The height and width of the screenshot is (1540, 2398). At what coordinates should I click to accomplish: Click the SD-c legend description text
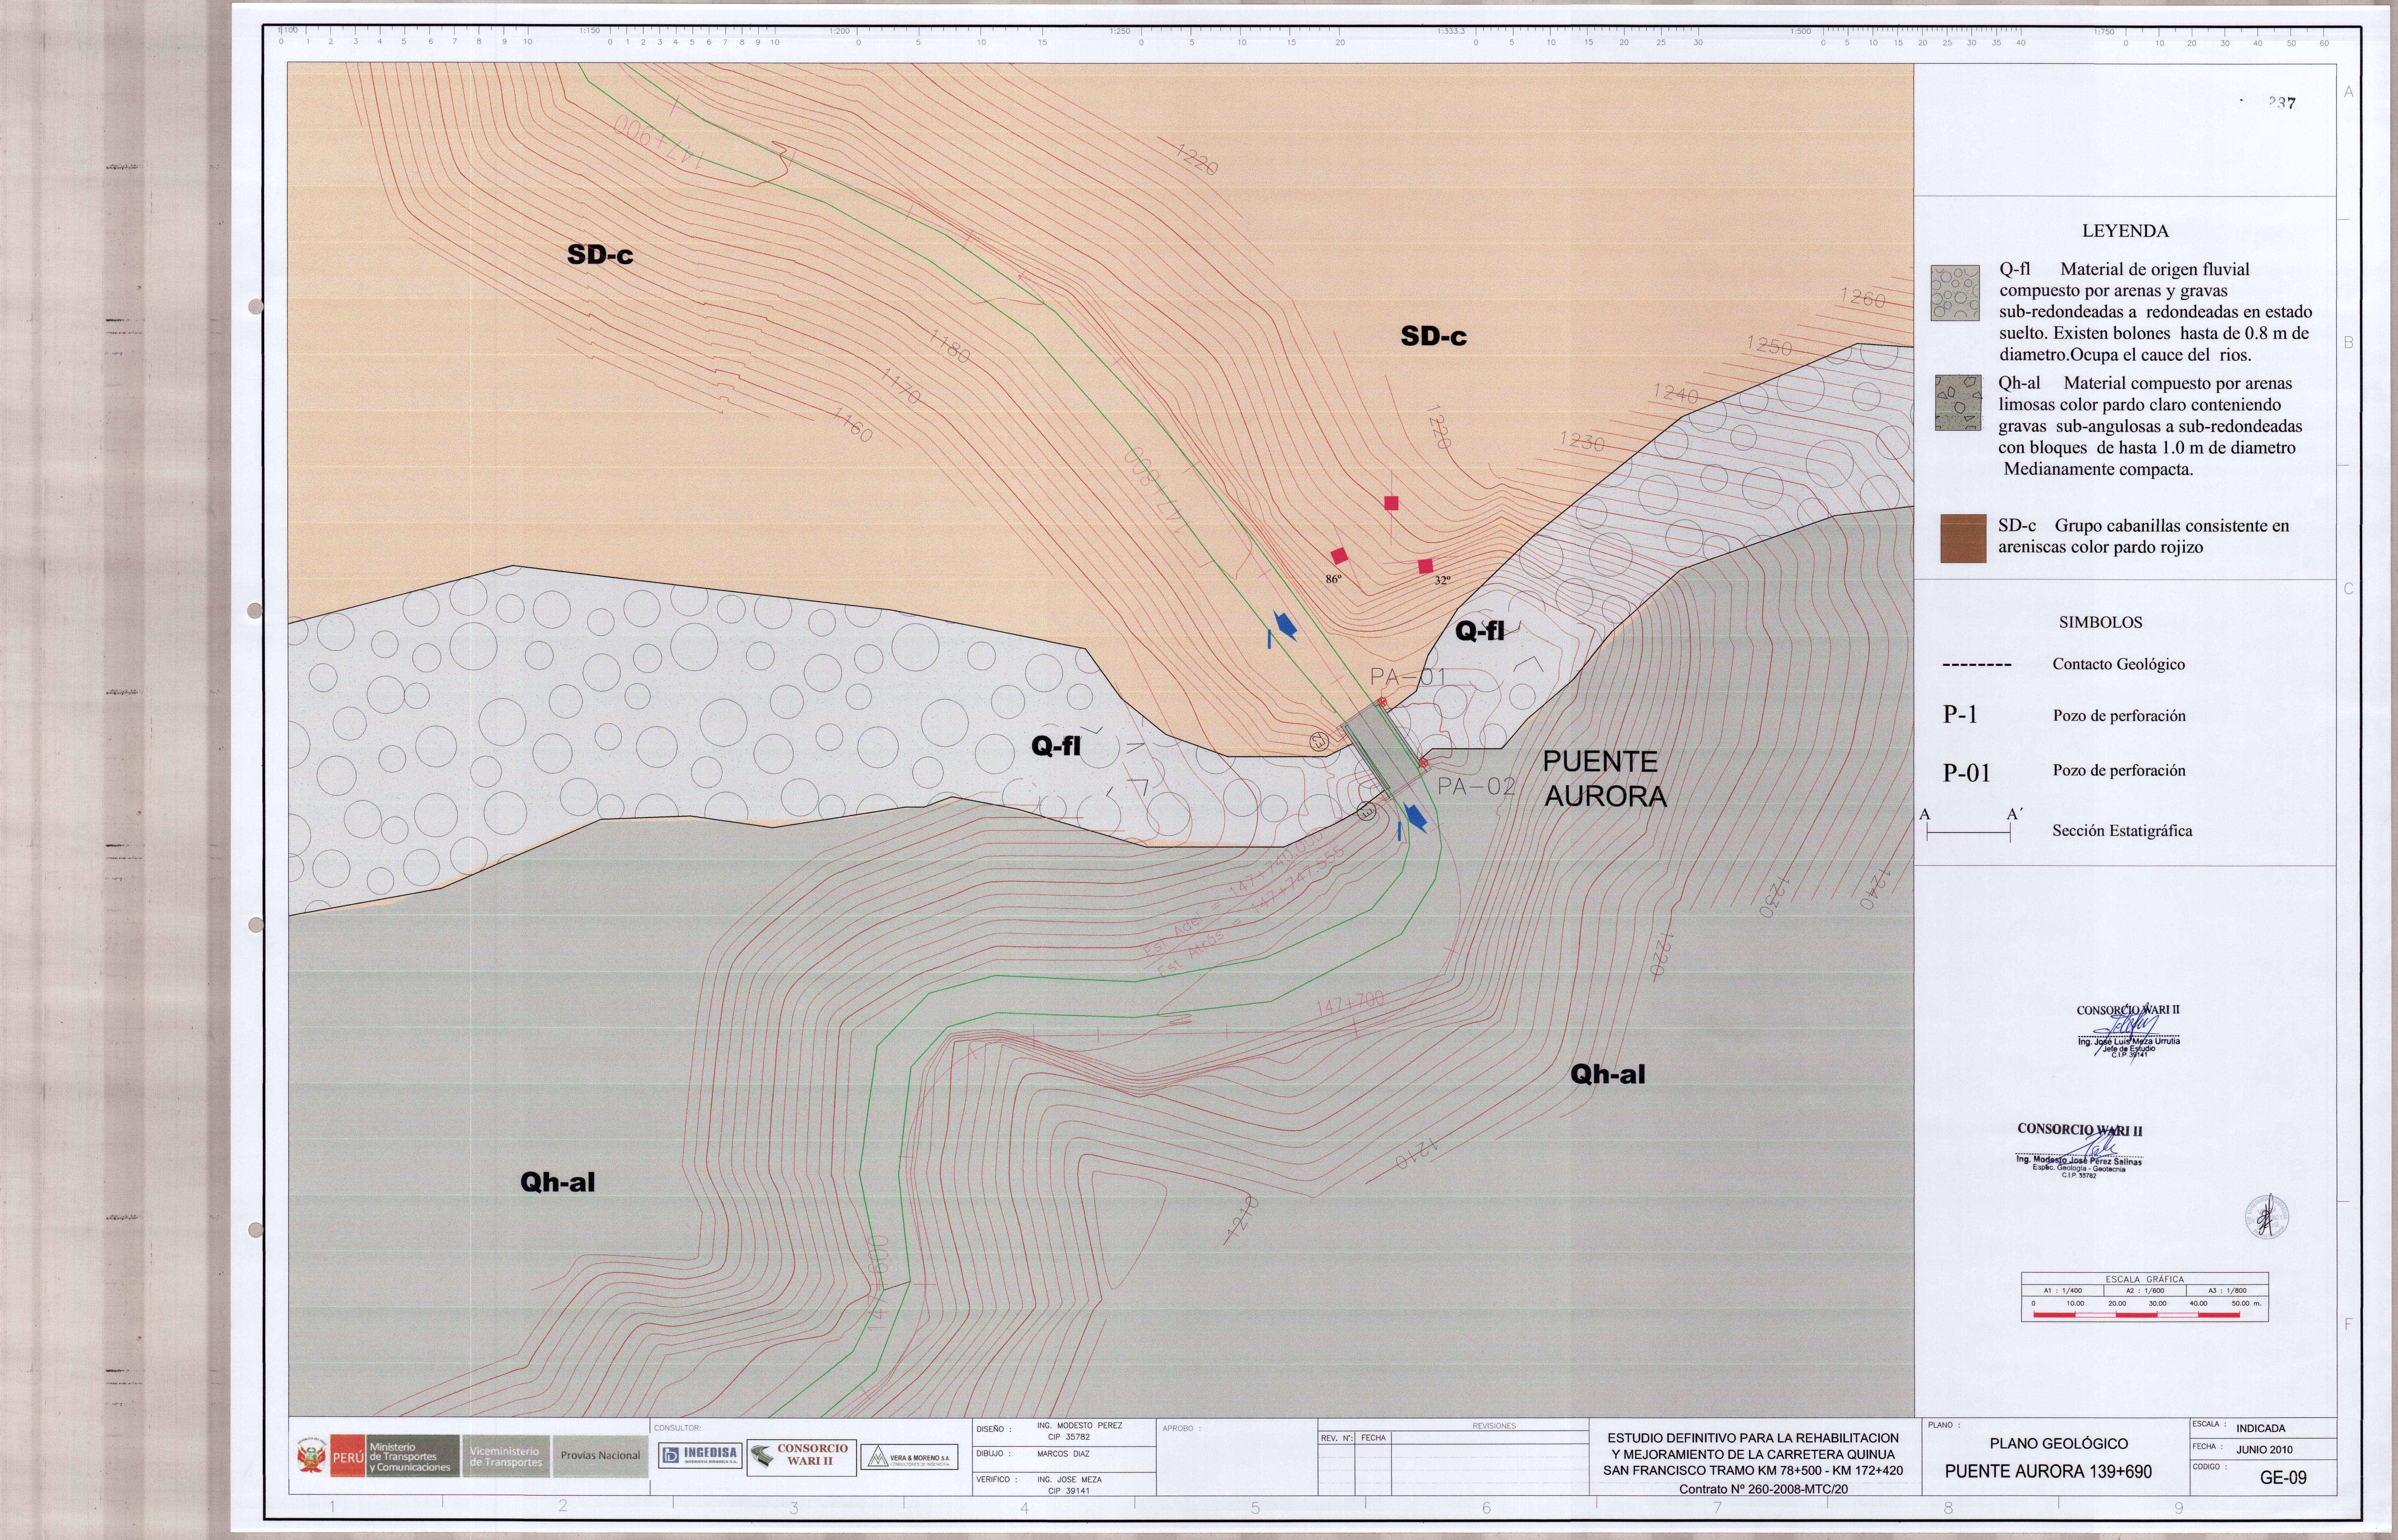(2143, 537)
